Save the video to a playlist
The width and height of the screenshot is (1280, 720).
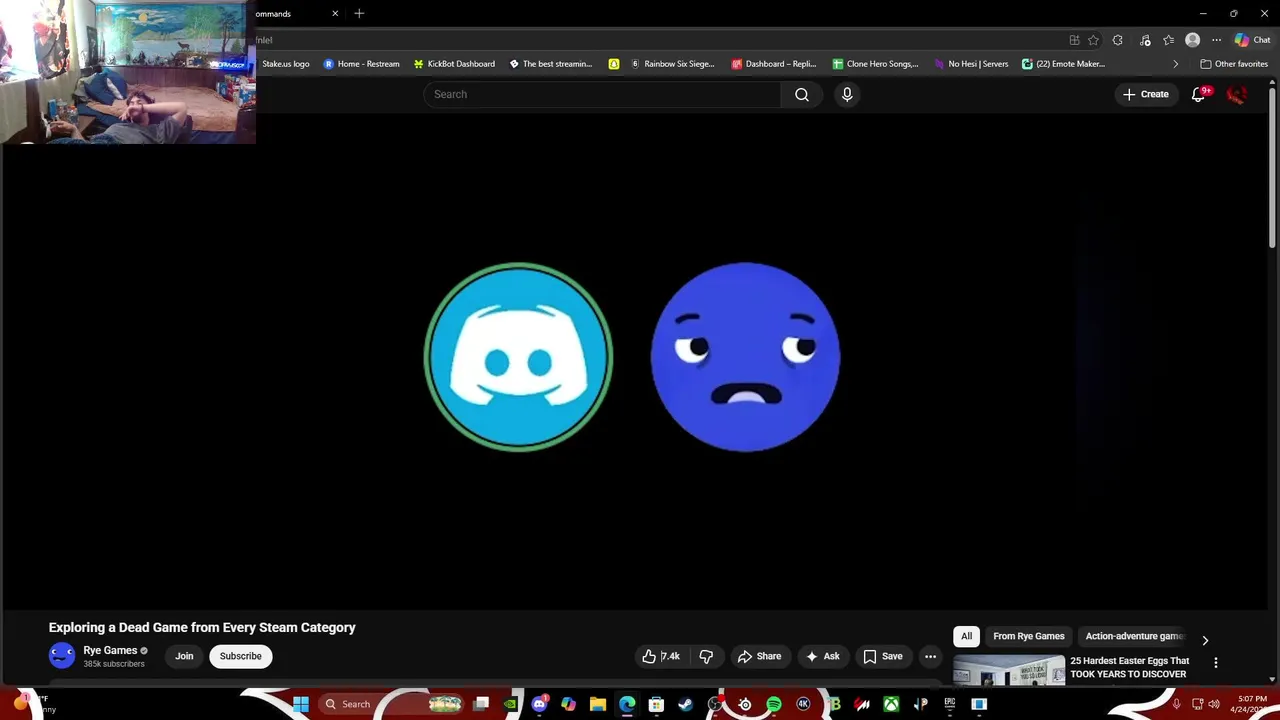click(x=883, y=656)
